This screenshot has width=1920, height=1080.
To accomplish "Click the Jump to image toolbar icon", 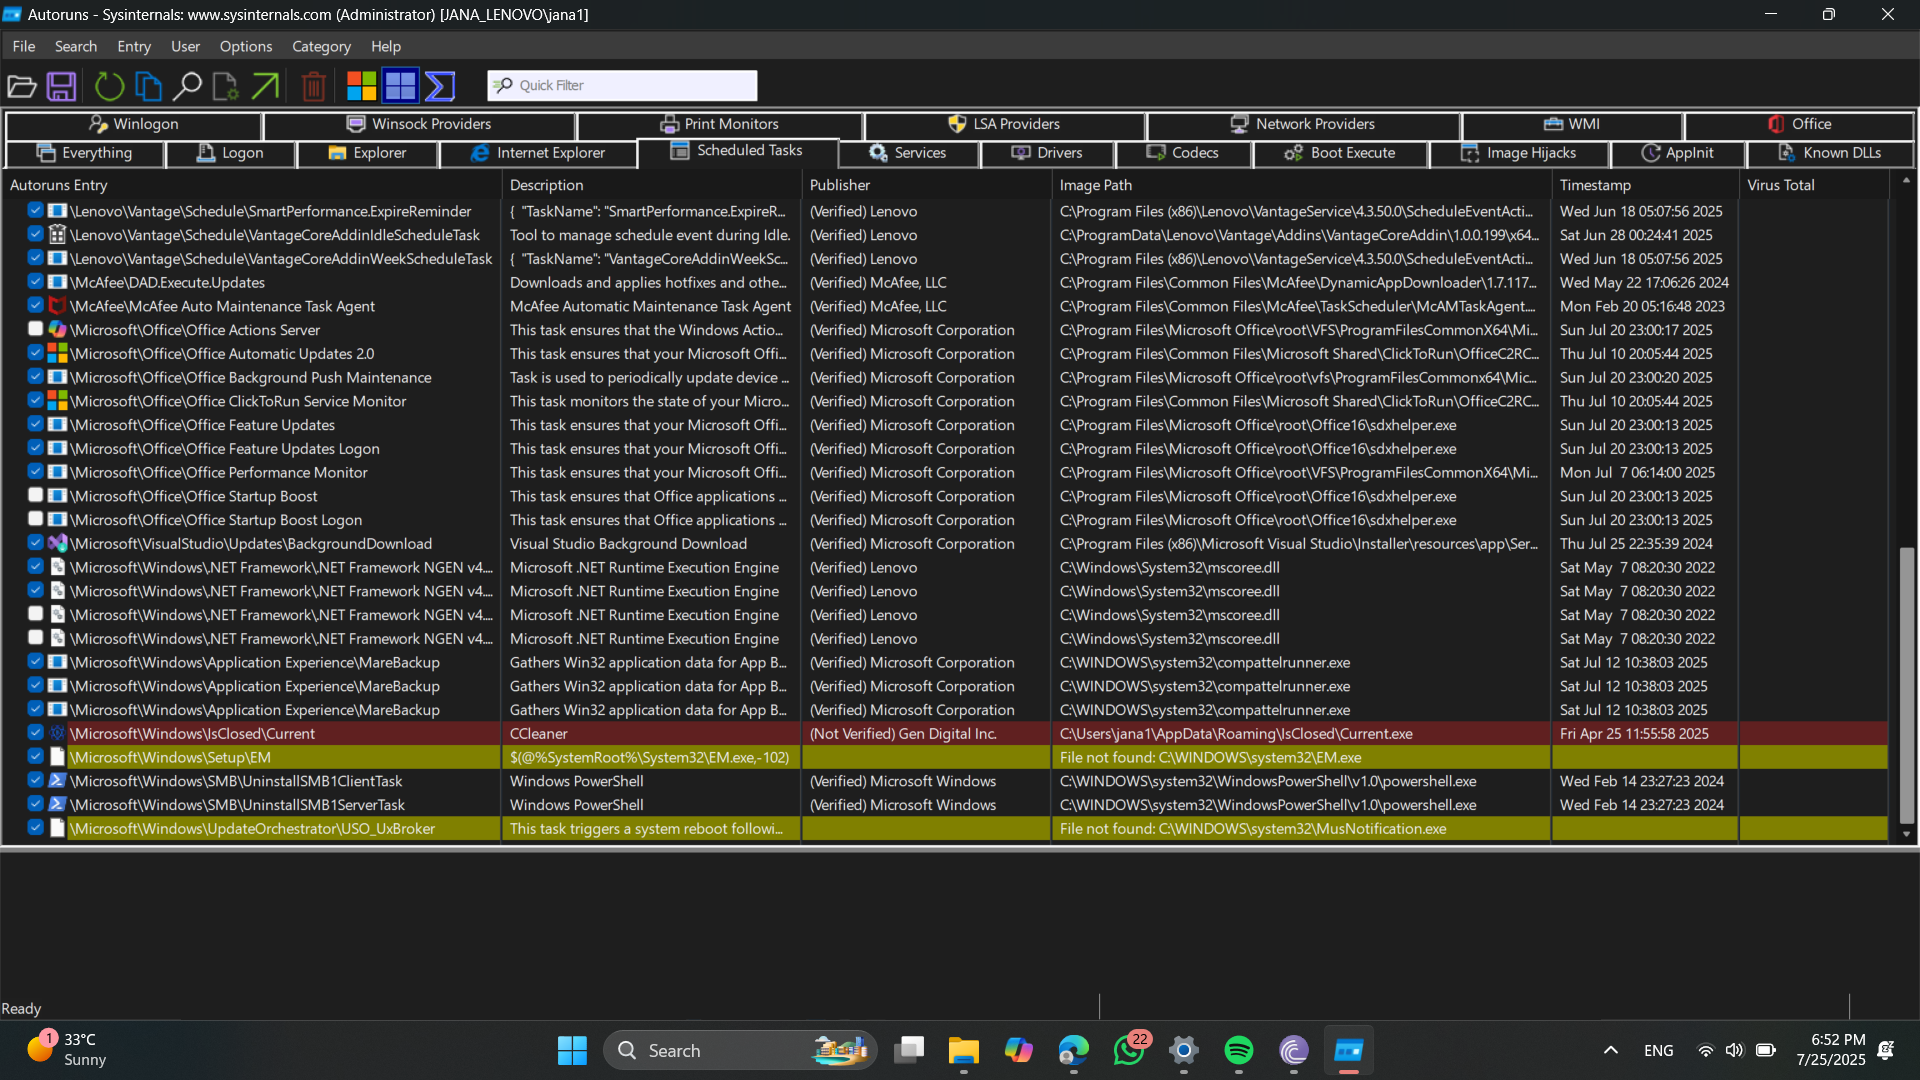I will [226, 86].
